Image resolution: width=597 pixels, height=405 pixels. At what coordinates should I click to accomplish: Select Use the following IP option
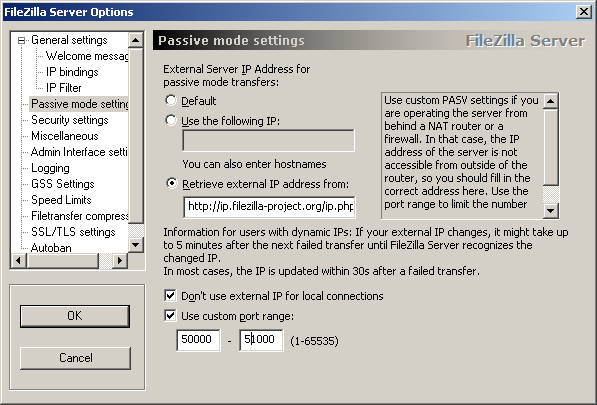click(x=171, y=121)
